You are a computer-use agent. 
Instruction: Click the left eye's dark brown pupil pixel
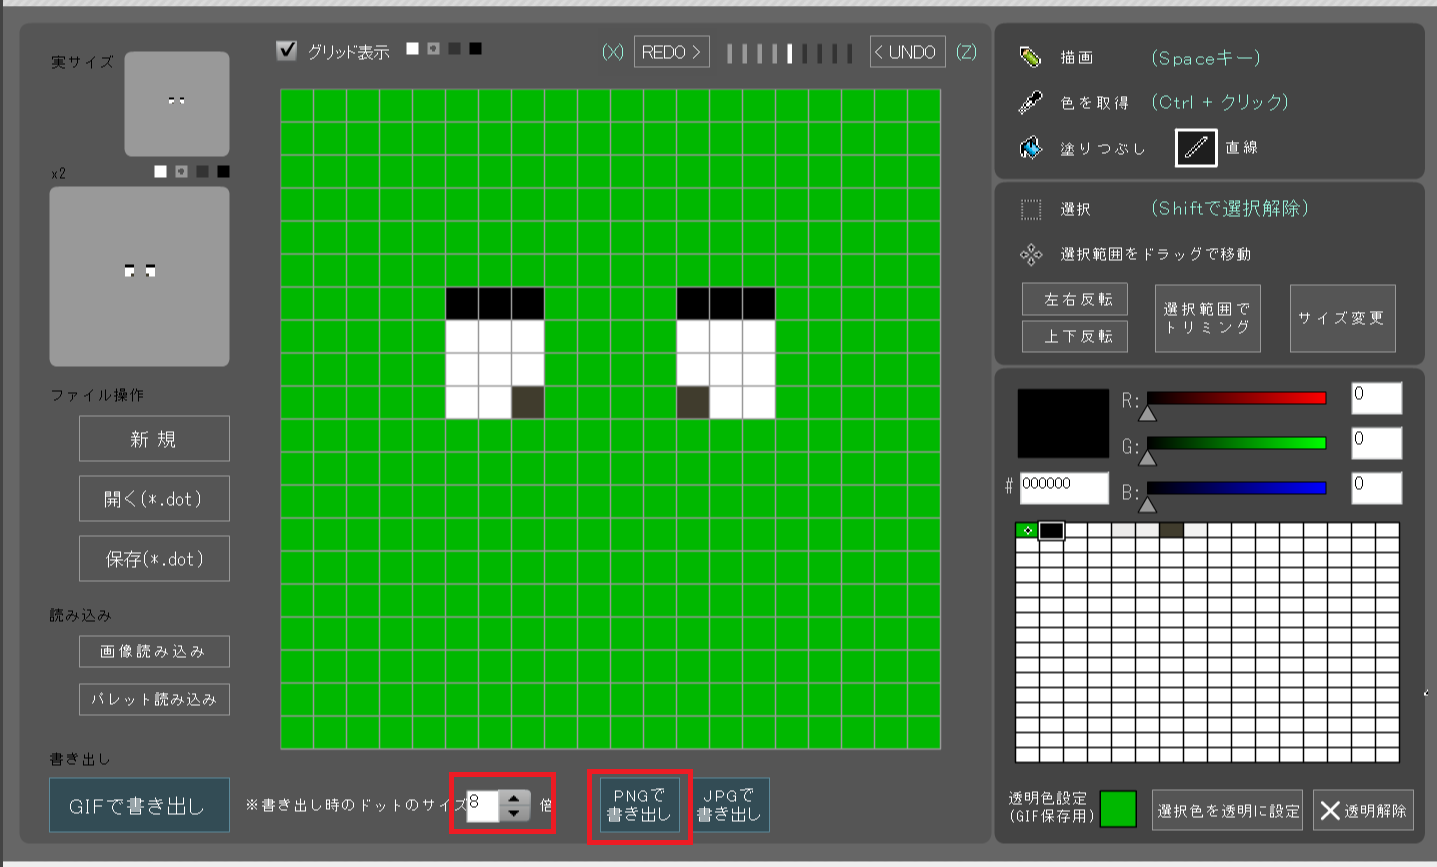(x=528, y=403)
